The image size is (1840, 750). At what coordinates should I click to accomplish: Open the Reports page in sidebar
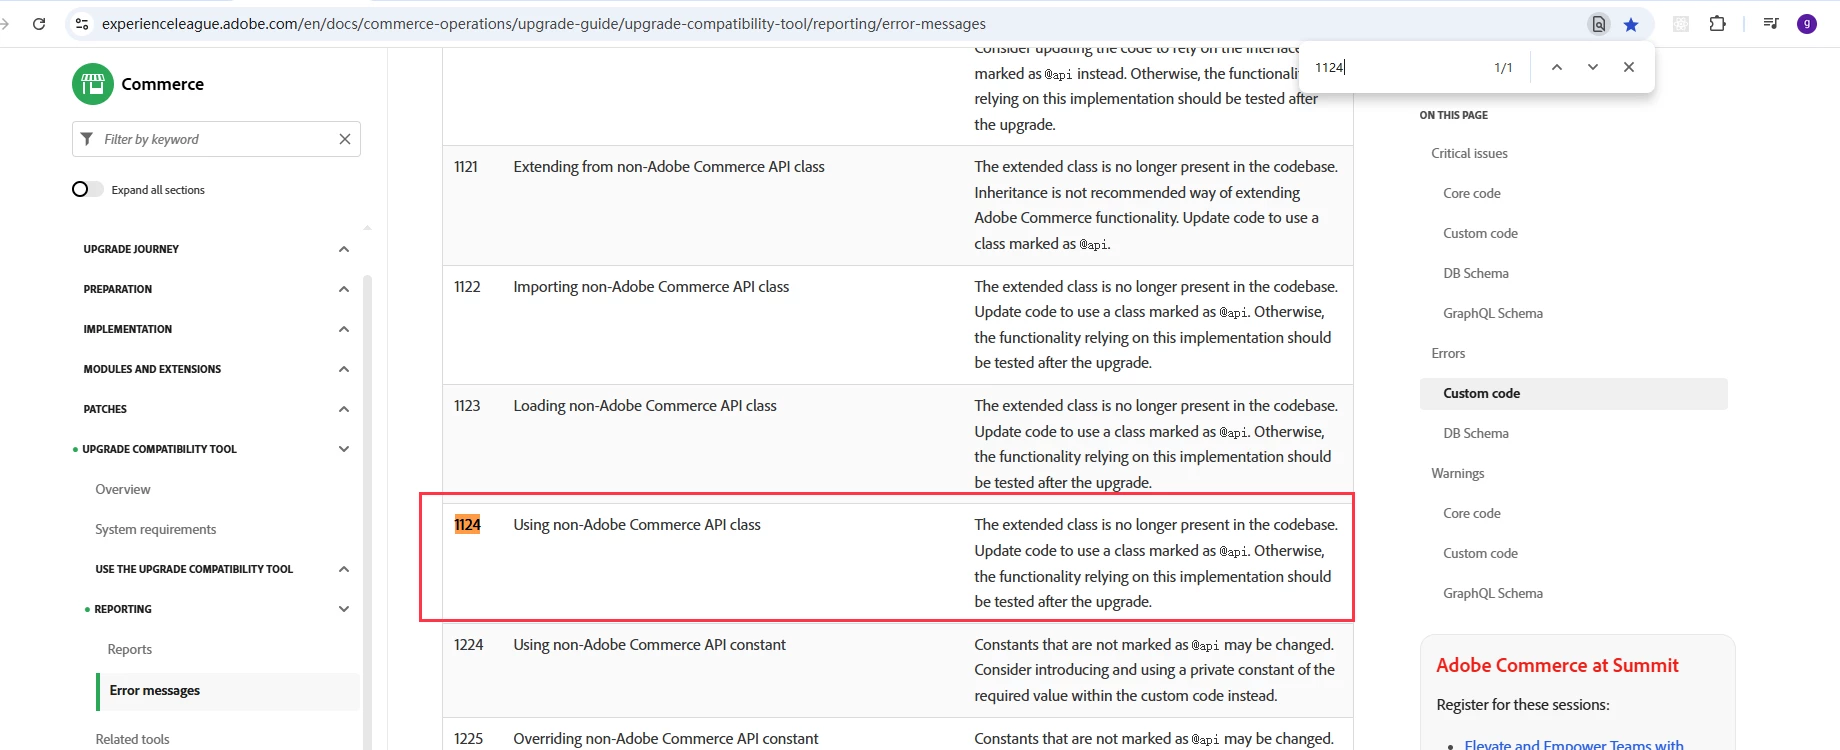tap(130, 649)
